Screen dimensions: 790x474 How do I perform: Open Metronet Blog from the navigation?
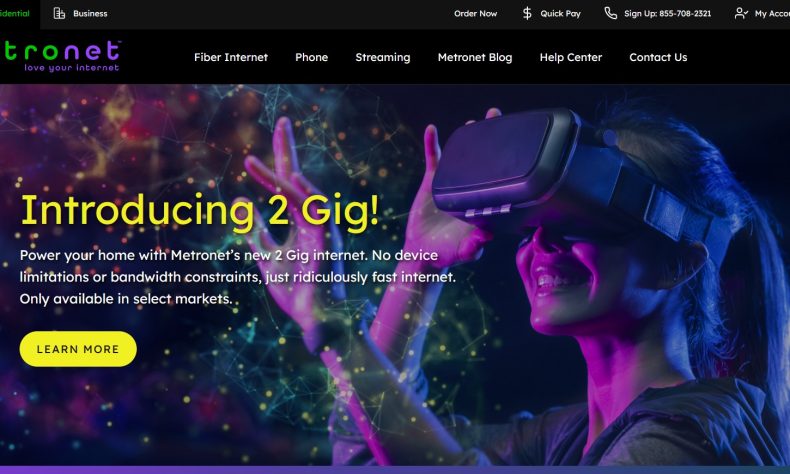(475, 57)
